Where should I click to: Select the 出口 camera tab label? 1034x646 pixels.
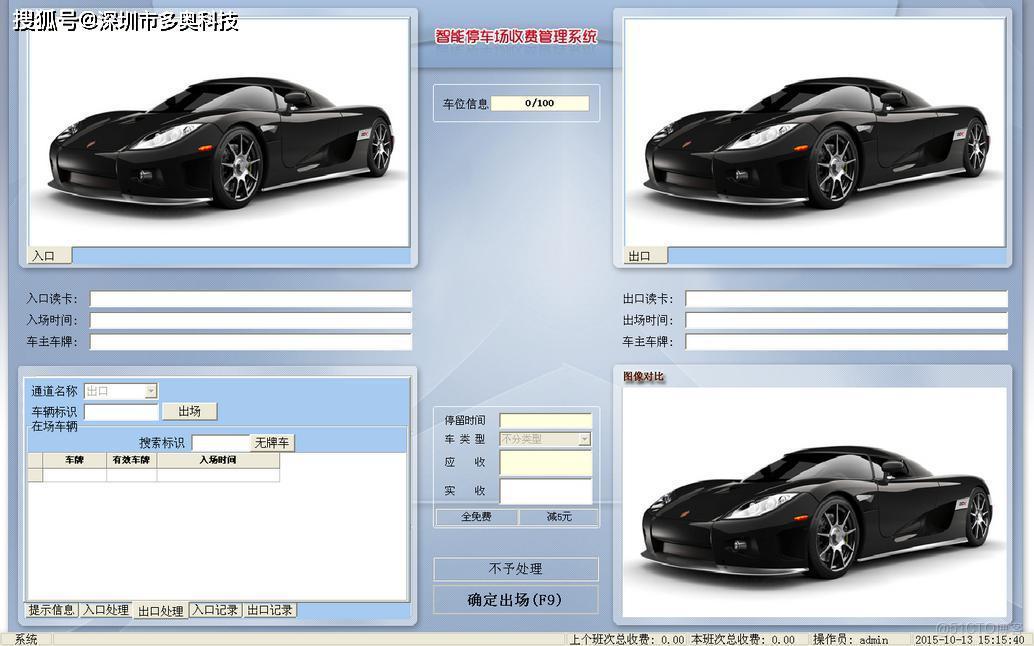pos(640,256)
